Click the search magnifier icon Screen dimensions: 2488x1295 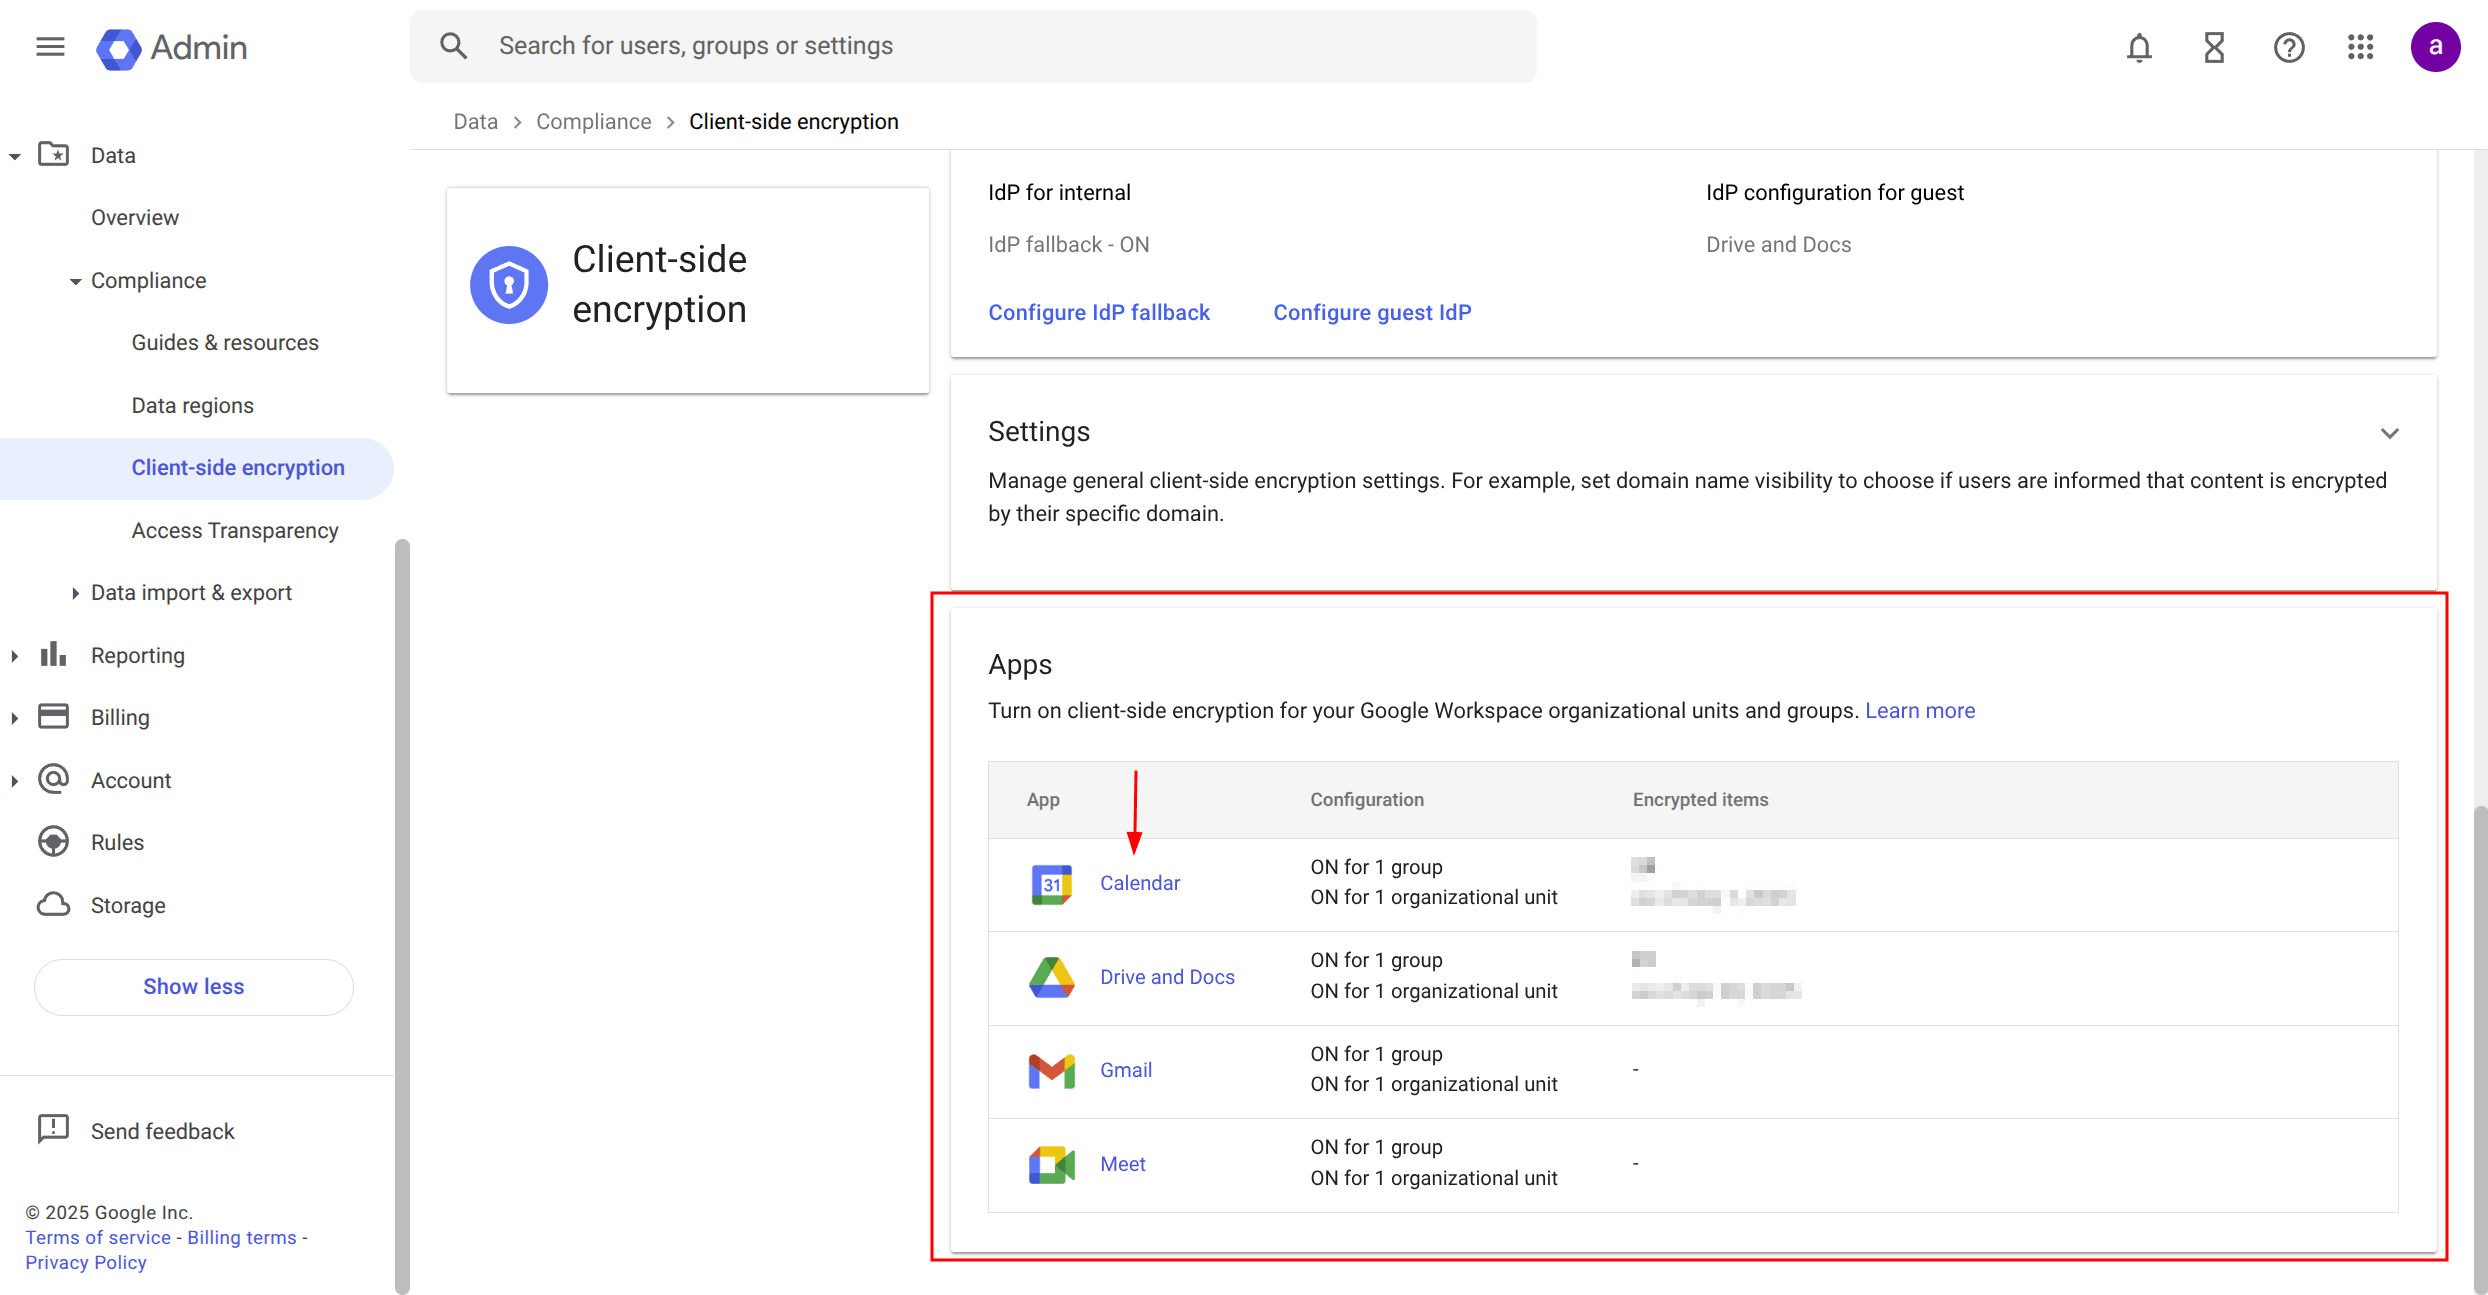[453, 46]
